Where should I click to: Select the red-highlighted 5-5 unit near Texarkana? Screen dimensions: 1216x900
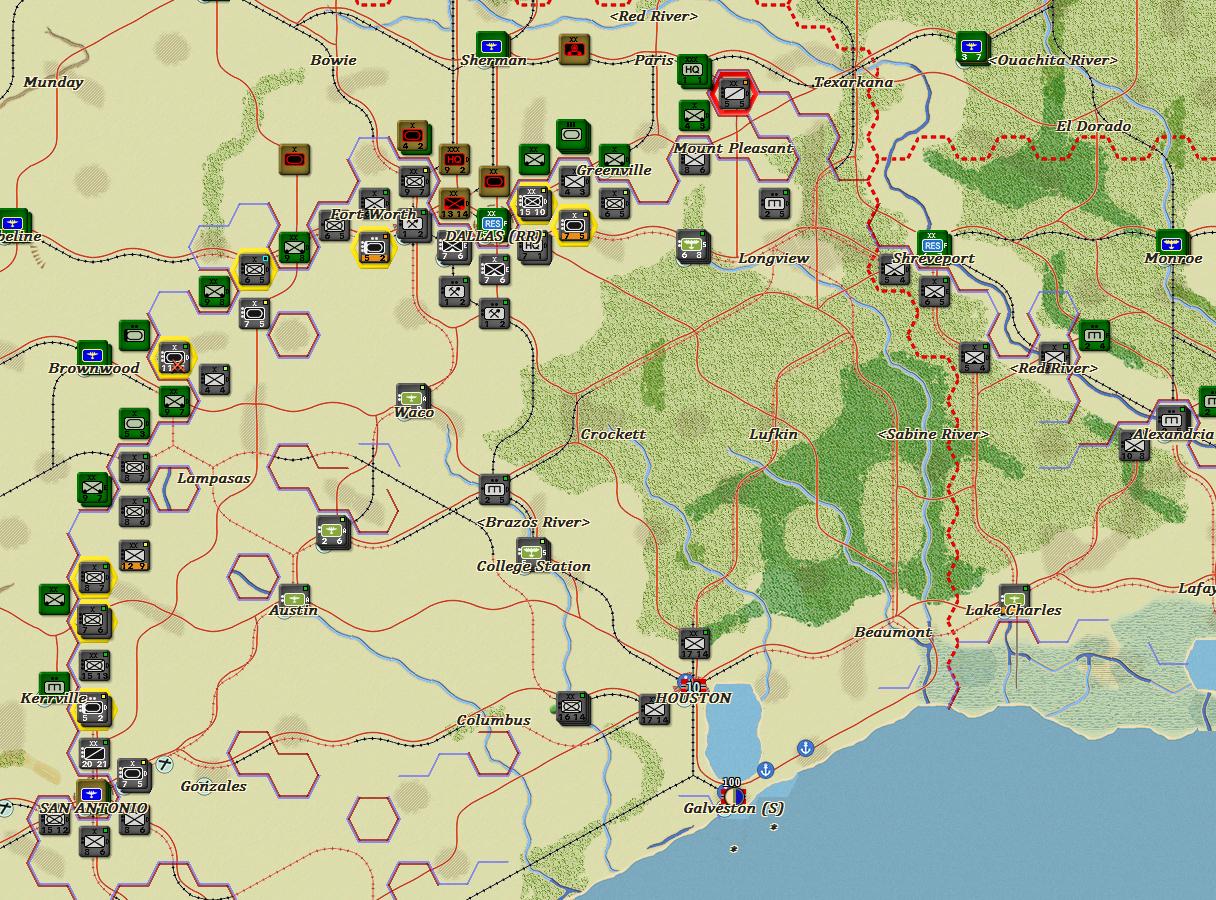[x=735, y=94]
